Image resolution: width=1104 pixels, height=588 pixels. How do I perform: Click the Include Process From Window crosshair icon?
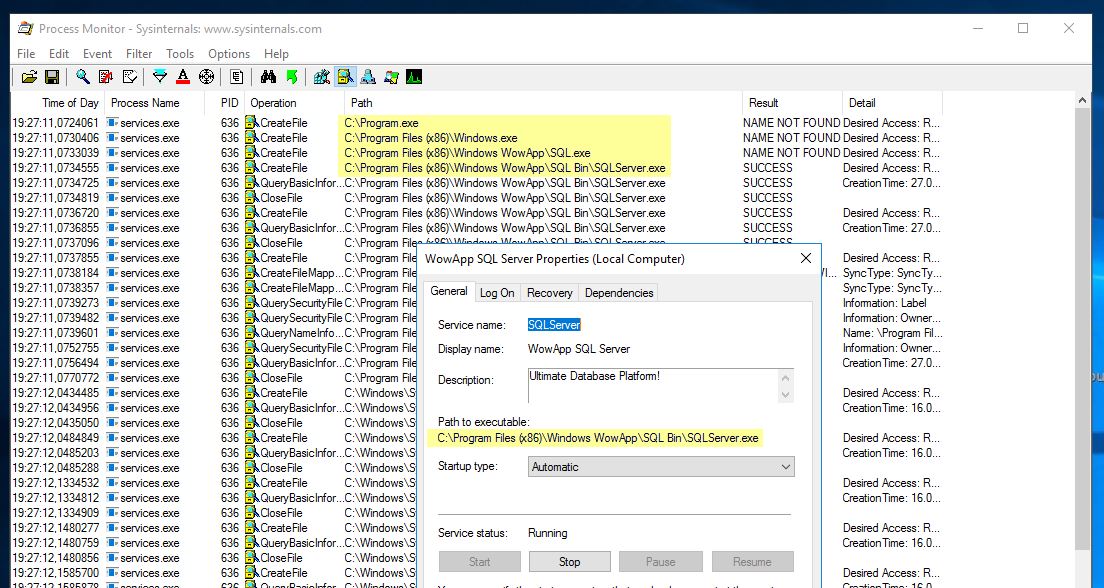(x=207, y=76)
